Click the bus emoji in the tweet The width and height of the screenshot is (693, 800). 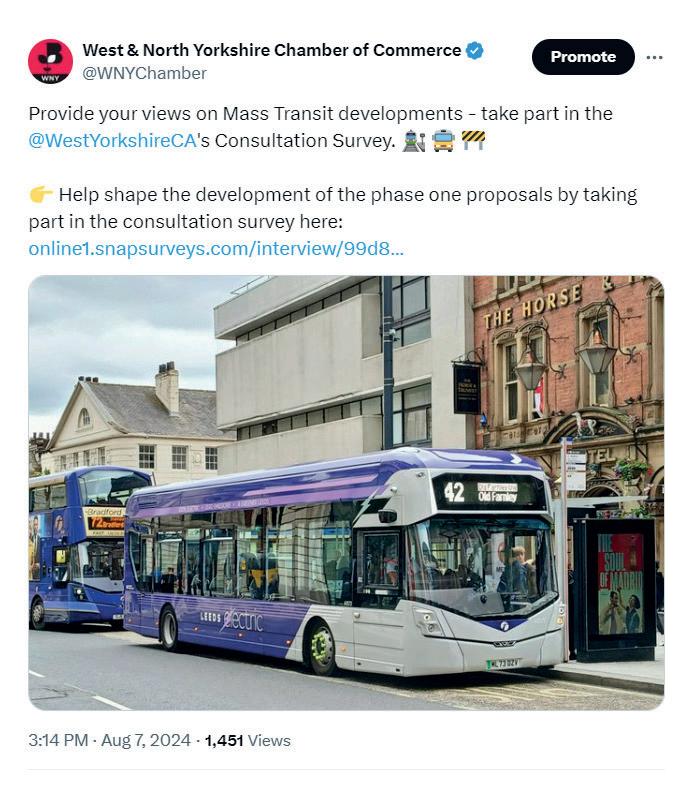443,141
